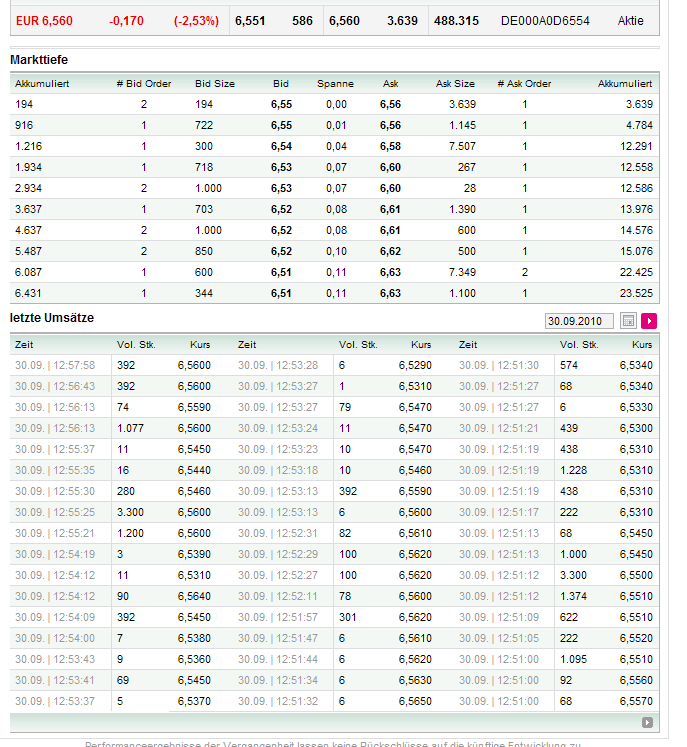Click the '# Bid Order' column header
Screen dimensions: 687x747
pyautogui.click(x=144, y=83)
